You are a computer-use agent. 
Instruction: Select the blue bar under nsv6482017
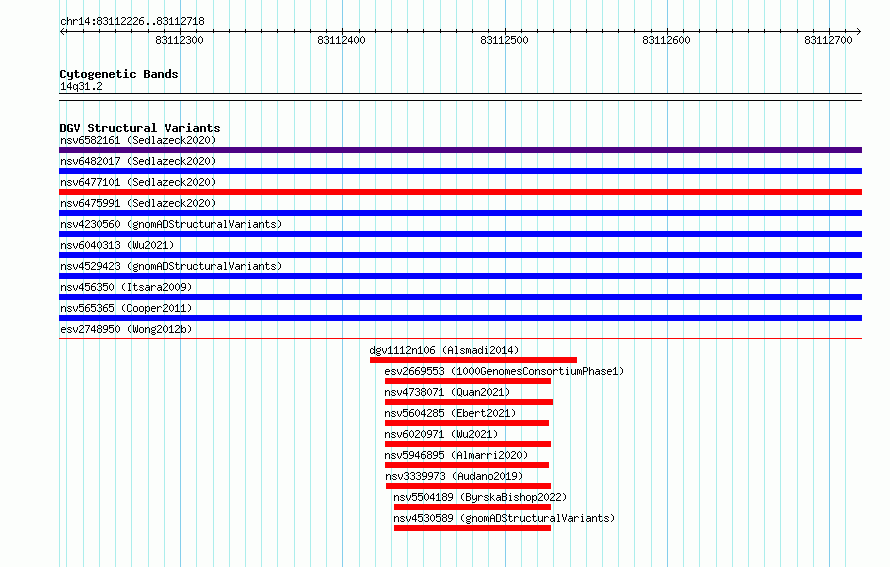pyautogui.click(x=460, y=171)
